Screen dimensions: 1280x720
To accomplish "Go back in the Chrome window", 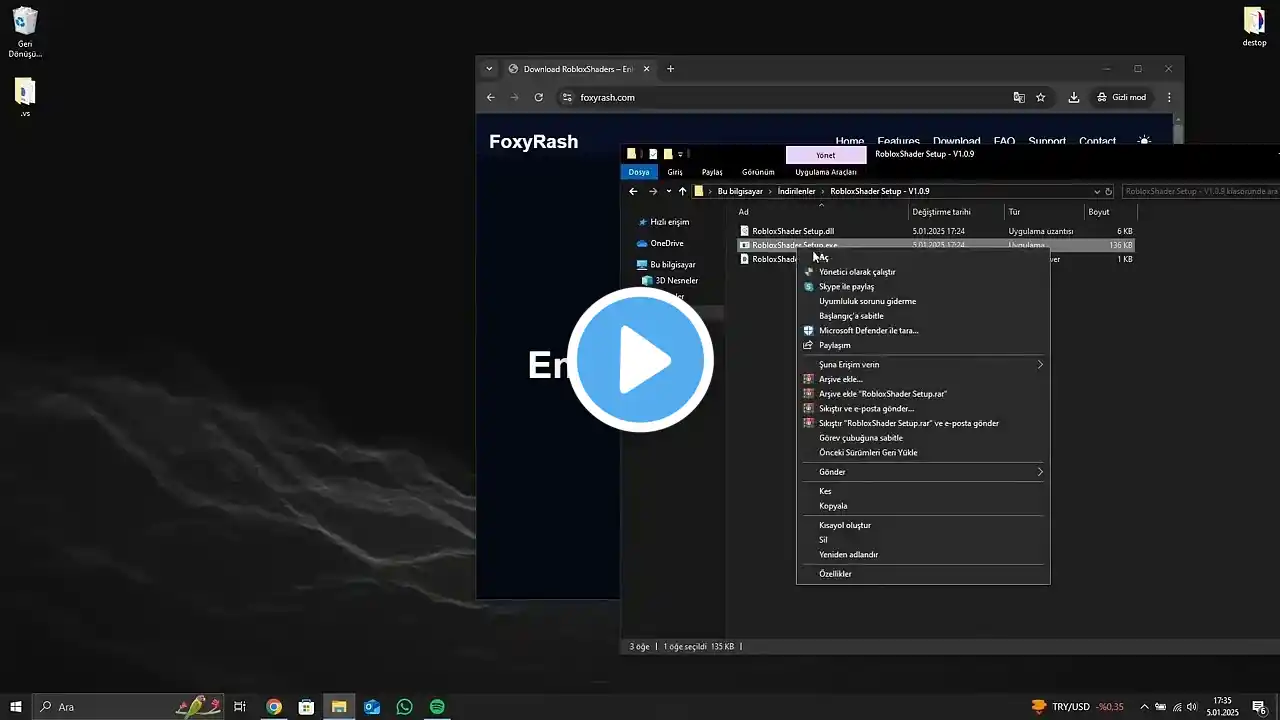I will 490,97.
